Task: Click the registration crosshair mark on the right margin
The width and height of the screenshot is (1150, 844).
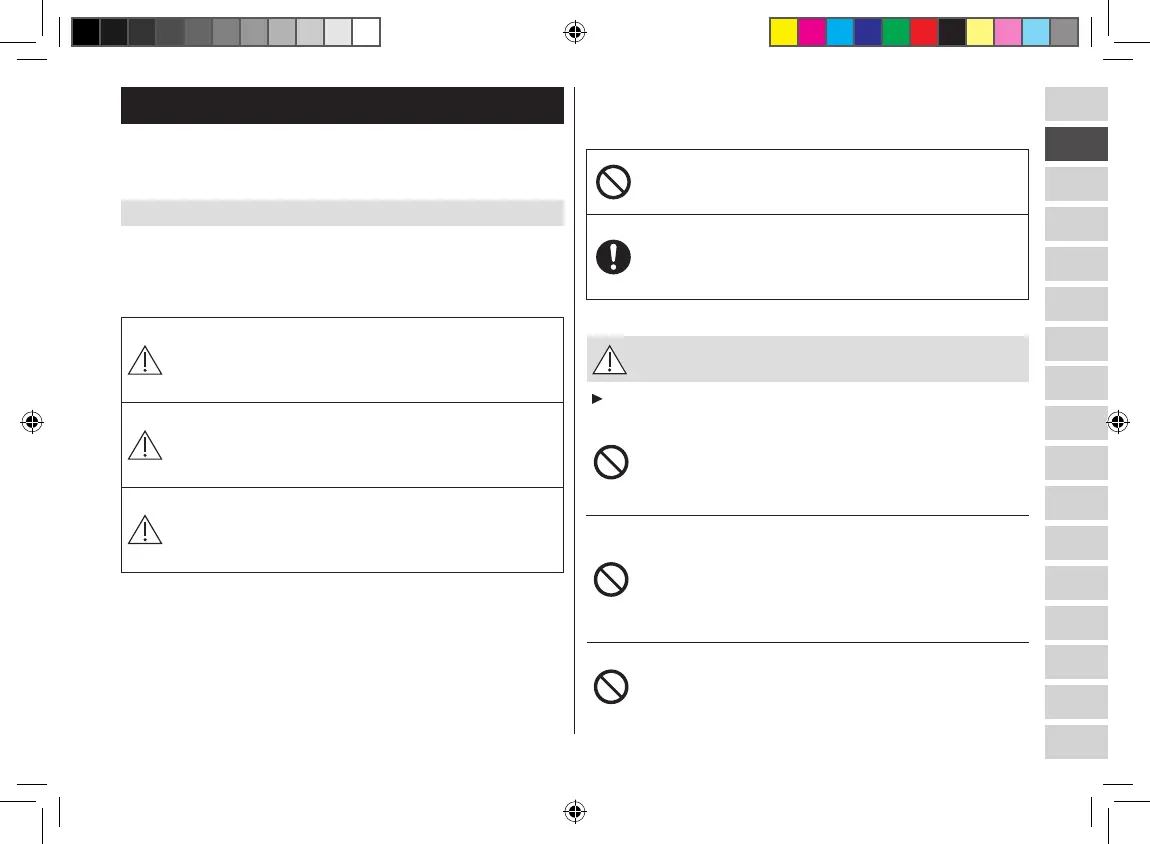Action: (1117, 423)
